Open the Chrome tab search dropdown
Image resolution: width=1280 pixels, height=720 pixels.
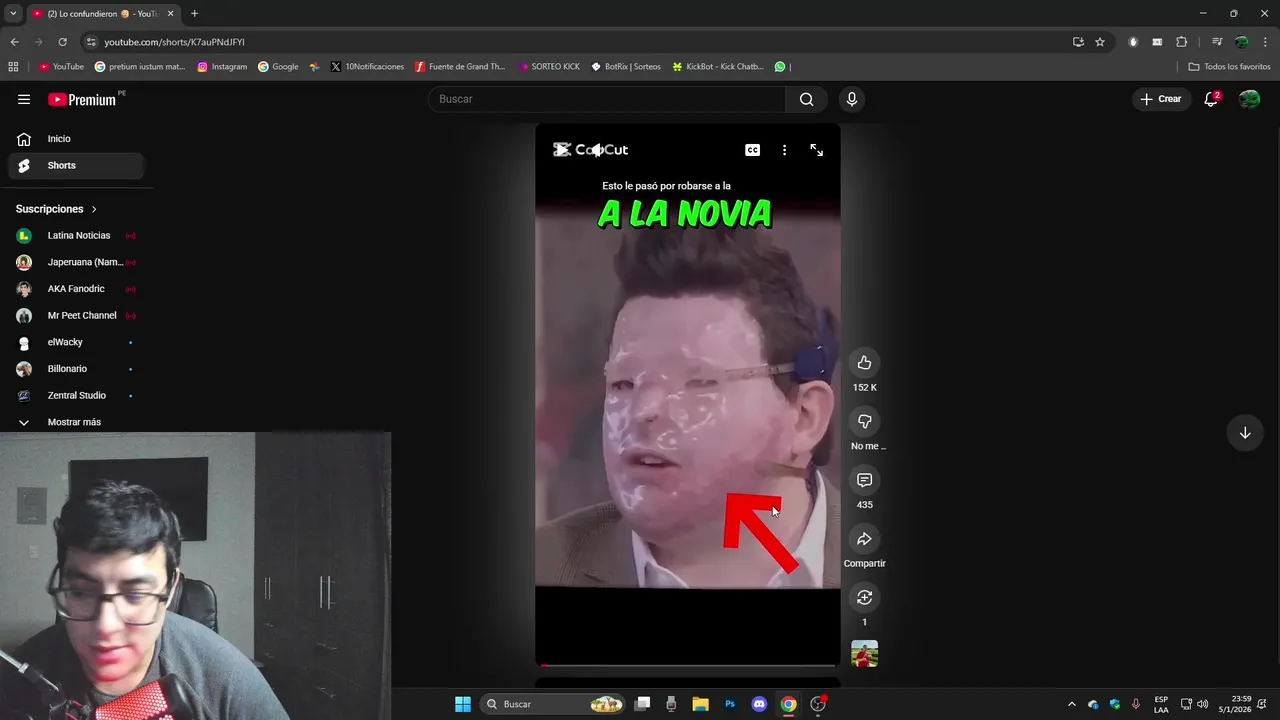(13, 14)
